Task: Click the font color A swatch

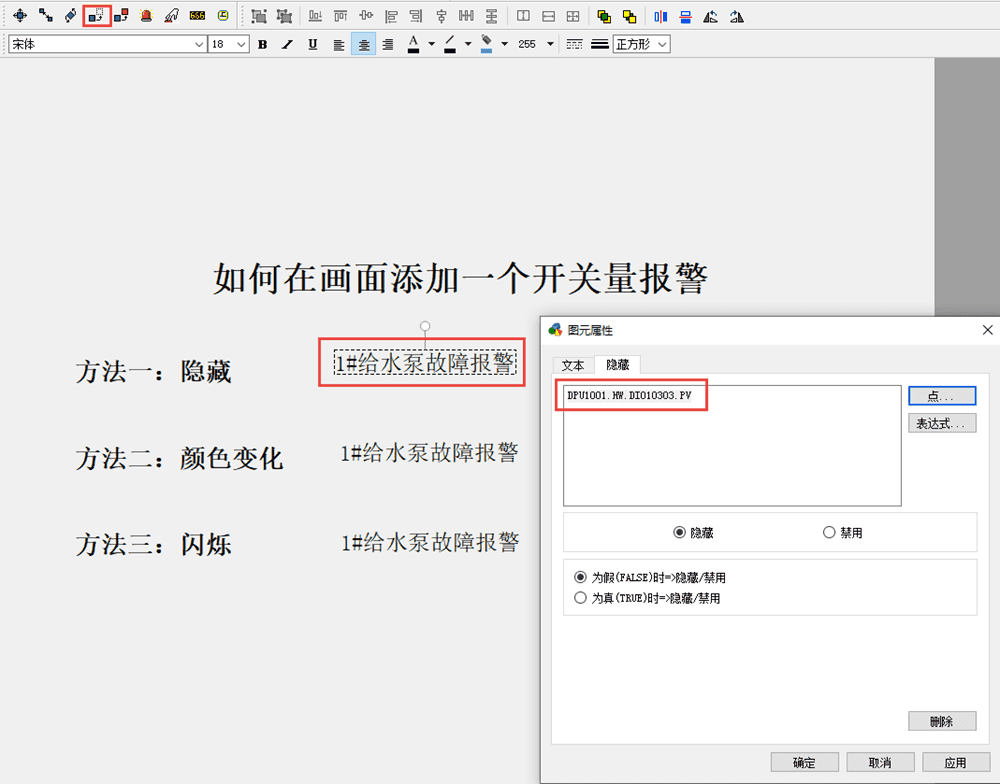Action: tap(413, 44)
